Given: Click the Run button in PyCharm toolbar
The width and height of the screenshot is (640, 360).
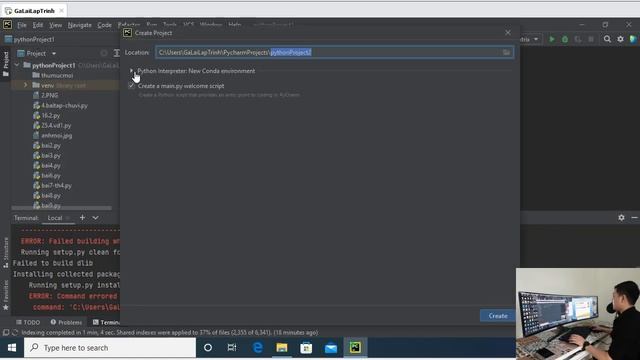Looking at the screenshot, I should pos(552,39).
